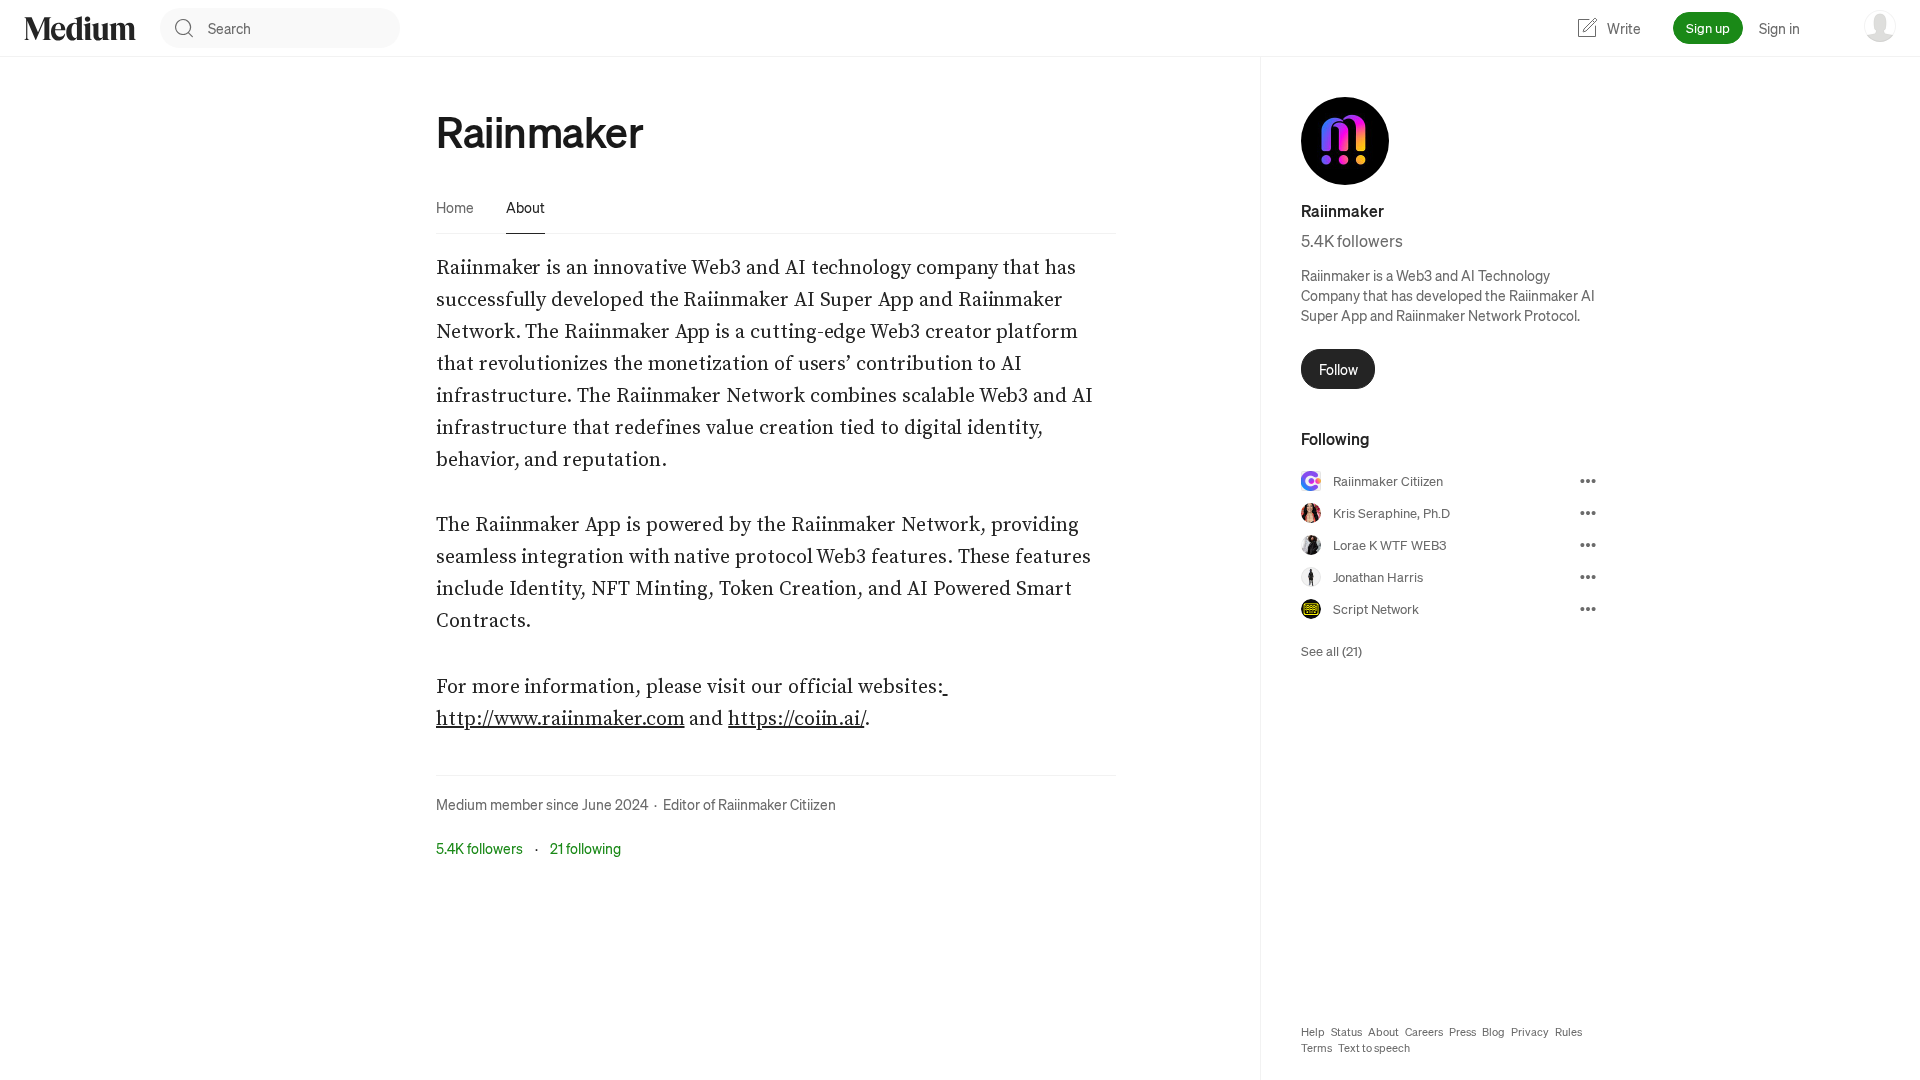Click Raiinmaker Citiizen avatar icon
This screenshot has height=1080, width=1920.
[1311, 481]
